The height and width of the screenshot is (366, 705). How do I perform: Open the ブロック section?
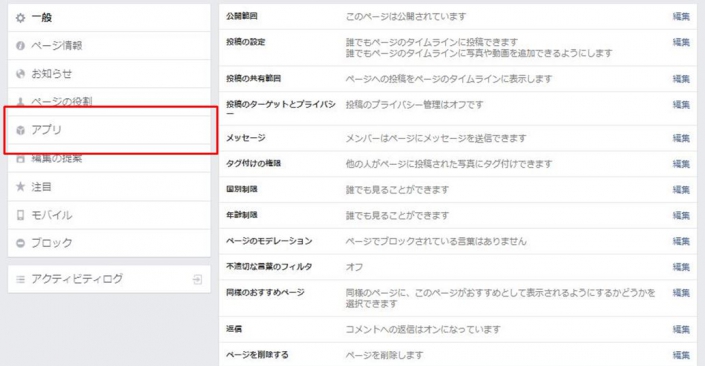[109, 243]
